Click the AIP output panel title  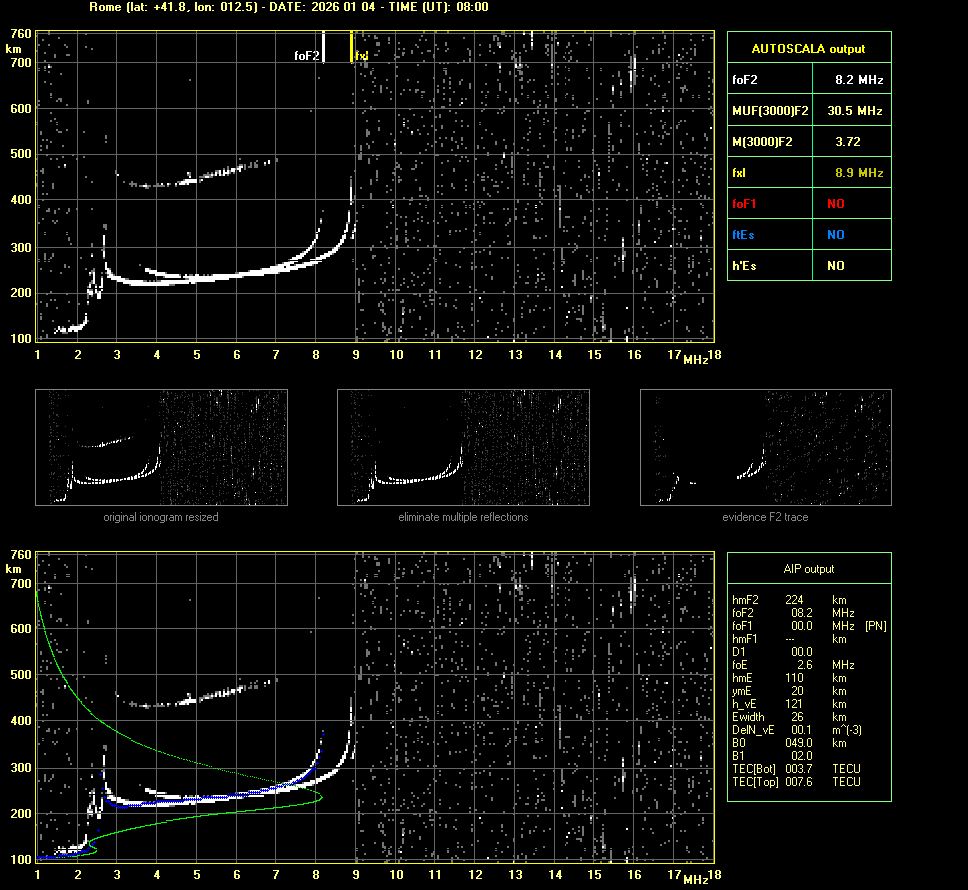[x=808, y=569]
